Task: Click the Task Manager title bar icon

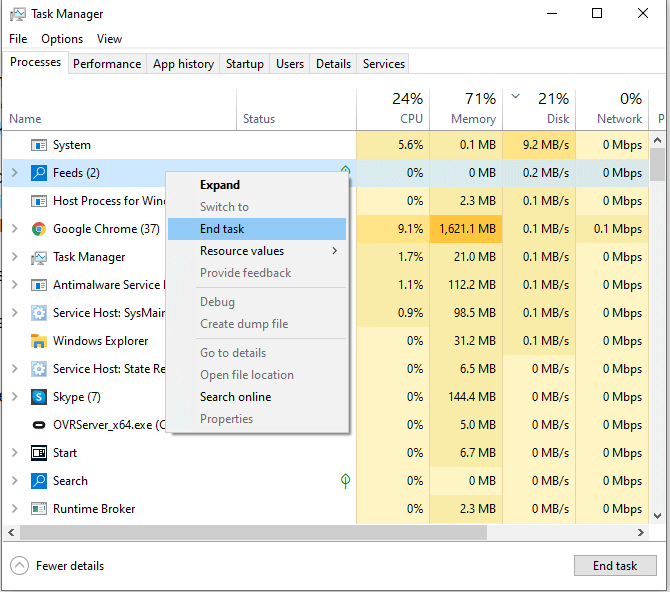Action: click(18, 14)
